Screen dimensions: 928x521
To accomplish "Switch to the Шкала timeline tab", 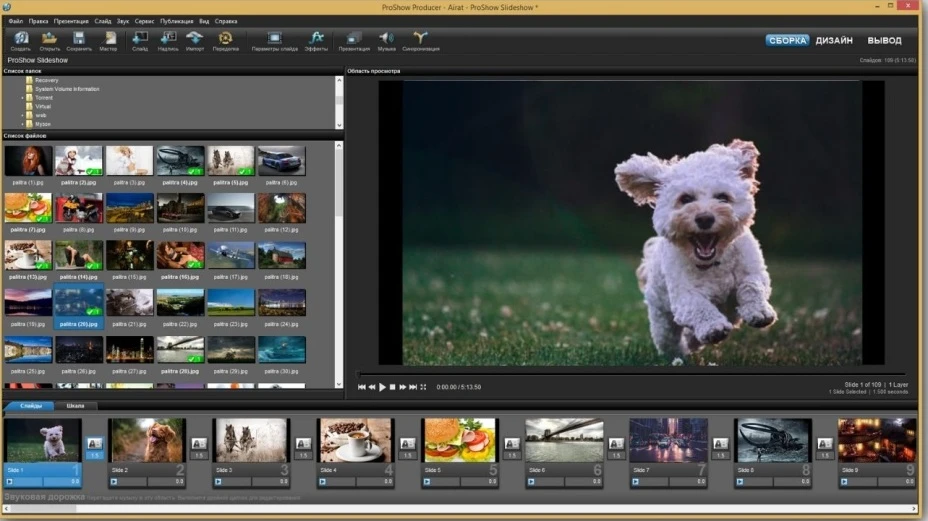I will [x=76, y=406].
